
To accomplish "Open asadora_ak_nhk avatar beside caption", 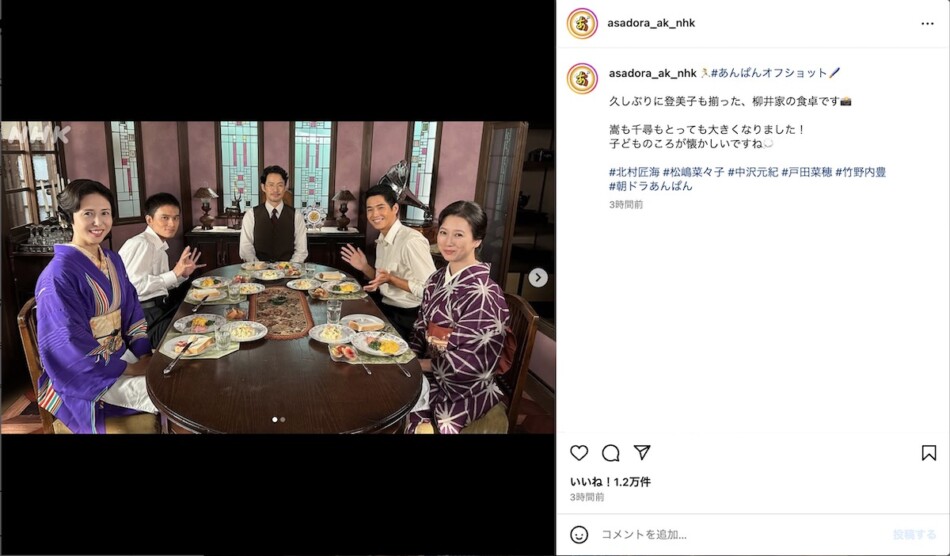I will click(x=582, y=79).
